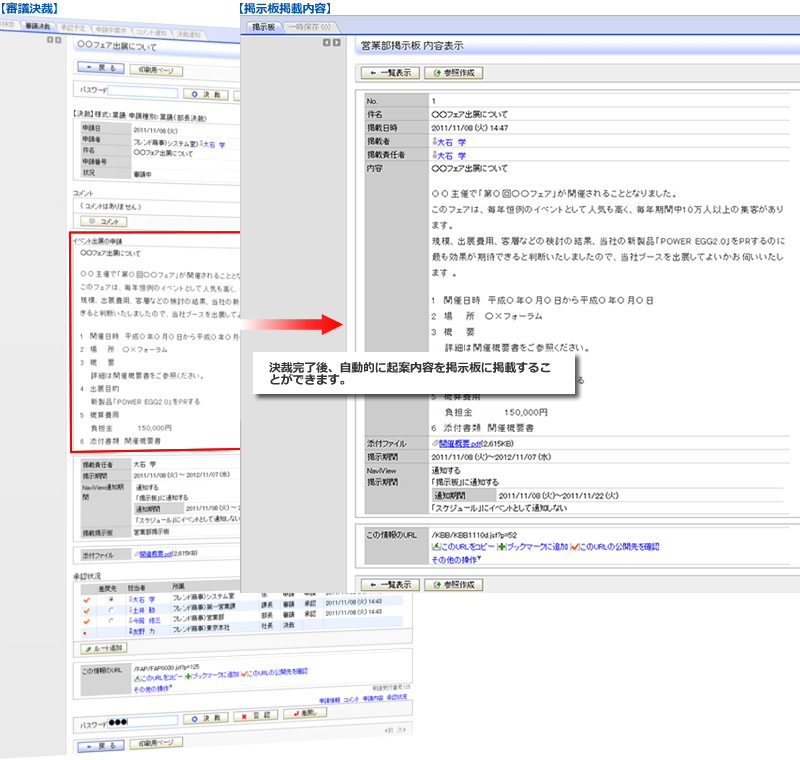800x760 pixels.
Task: Click the 否認 button
Action: coord(256,716)
